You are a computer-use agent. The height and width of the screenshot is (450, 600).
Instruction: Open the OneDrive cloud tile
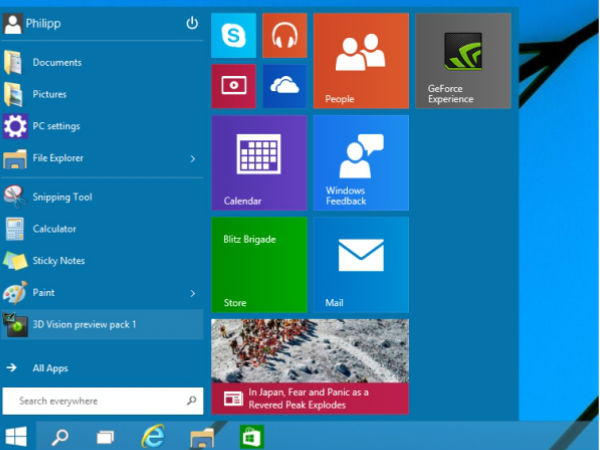[x=284, y=86]
